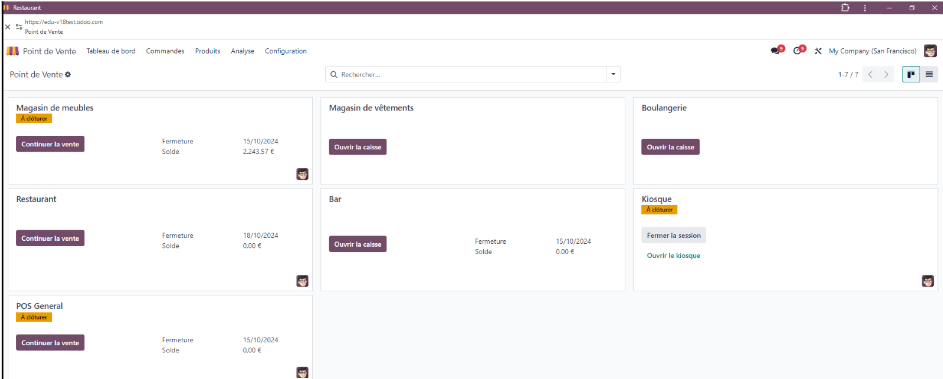This screenshot has height=379, width=943.
Task: Click Fermer la session on Kiosque
Action: pos(674,235)
